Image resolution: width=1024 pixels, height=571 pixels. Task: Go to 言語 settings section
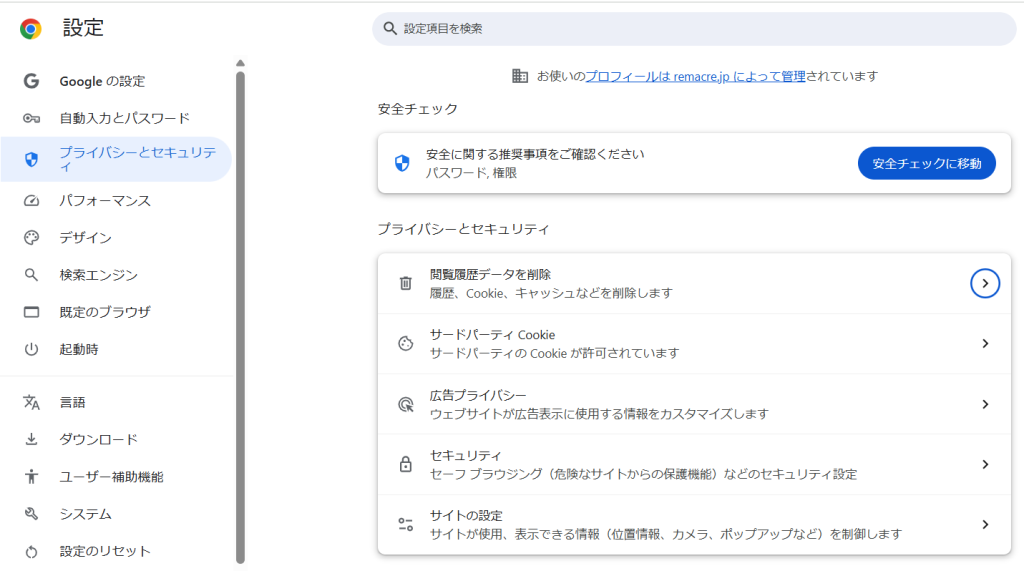tap(72, 402)
